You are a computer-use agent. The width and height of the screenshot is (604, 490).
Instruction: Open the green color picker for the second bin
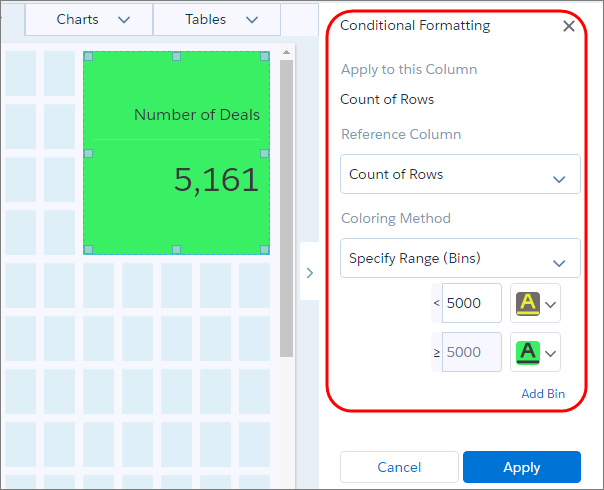[x=535, y=352]
